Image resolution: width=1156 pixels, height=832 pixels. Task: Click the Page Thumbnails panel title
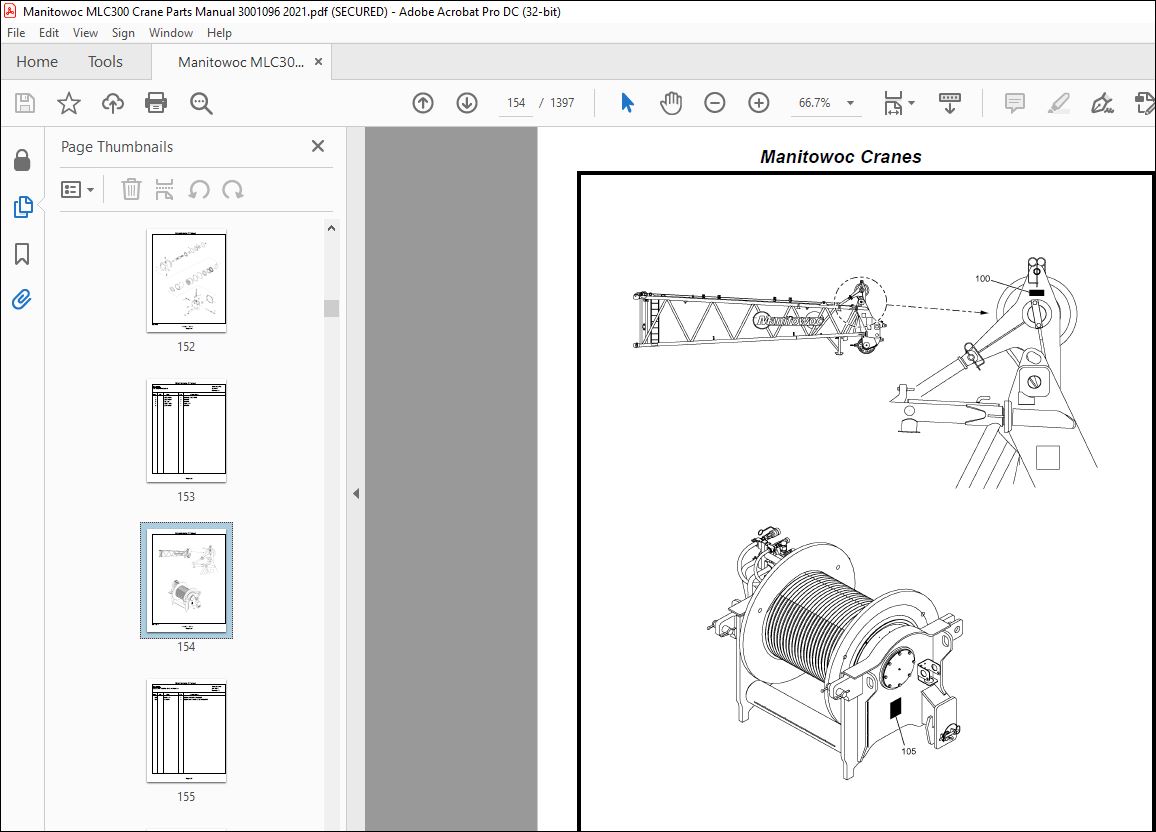click(x=116, y=147)
